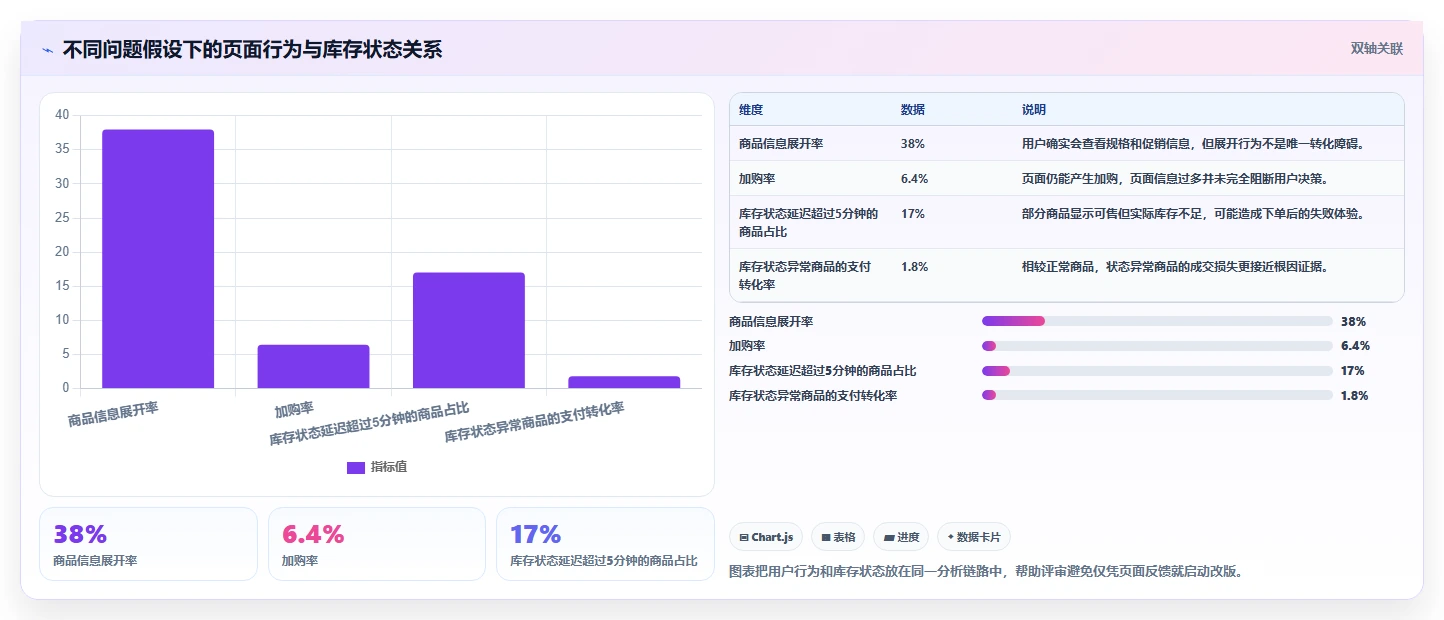
Task: Click the 6.4% data card
Action: [377, 544]
